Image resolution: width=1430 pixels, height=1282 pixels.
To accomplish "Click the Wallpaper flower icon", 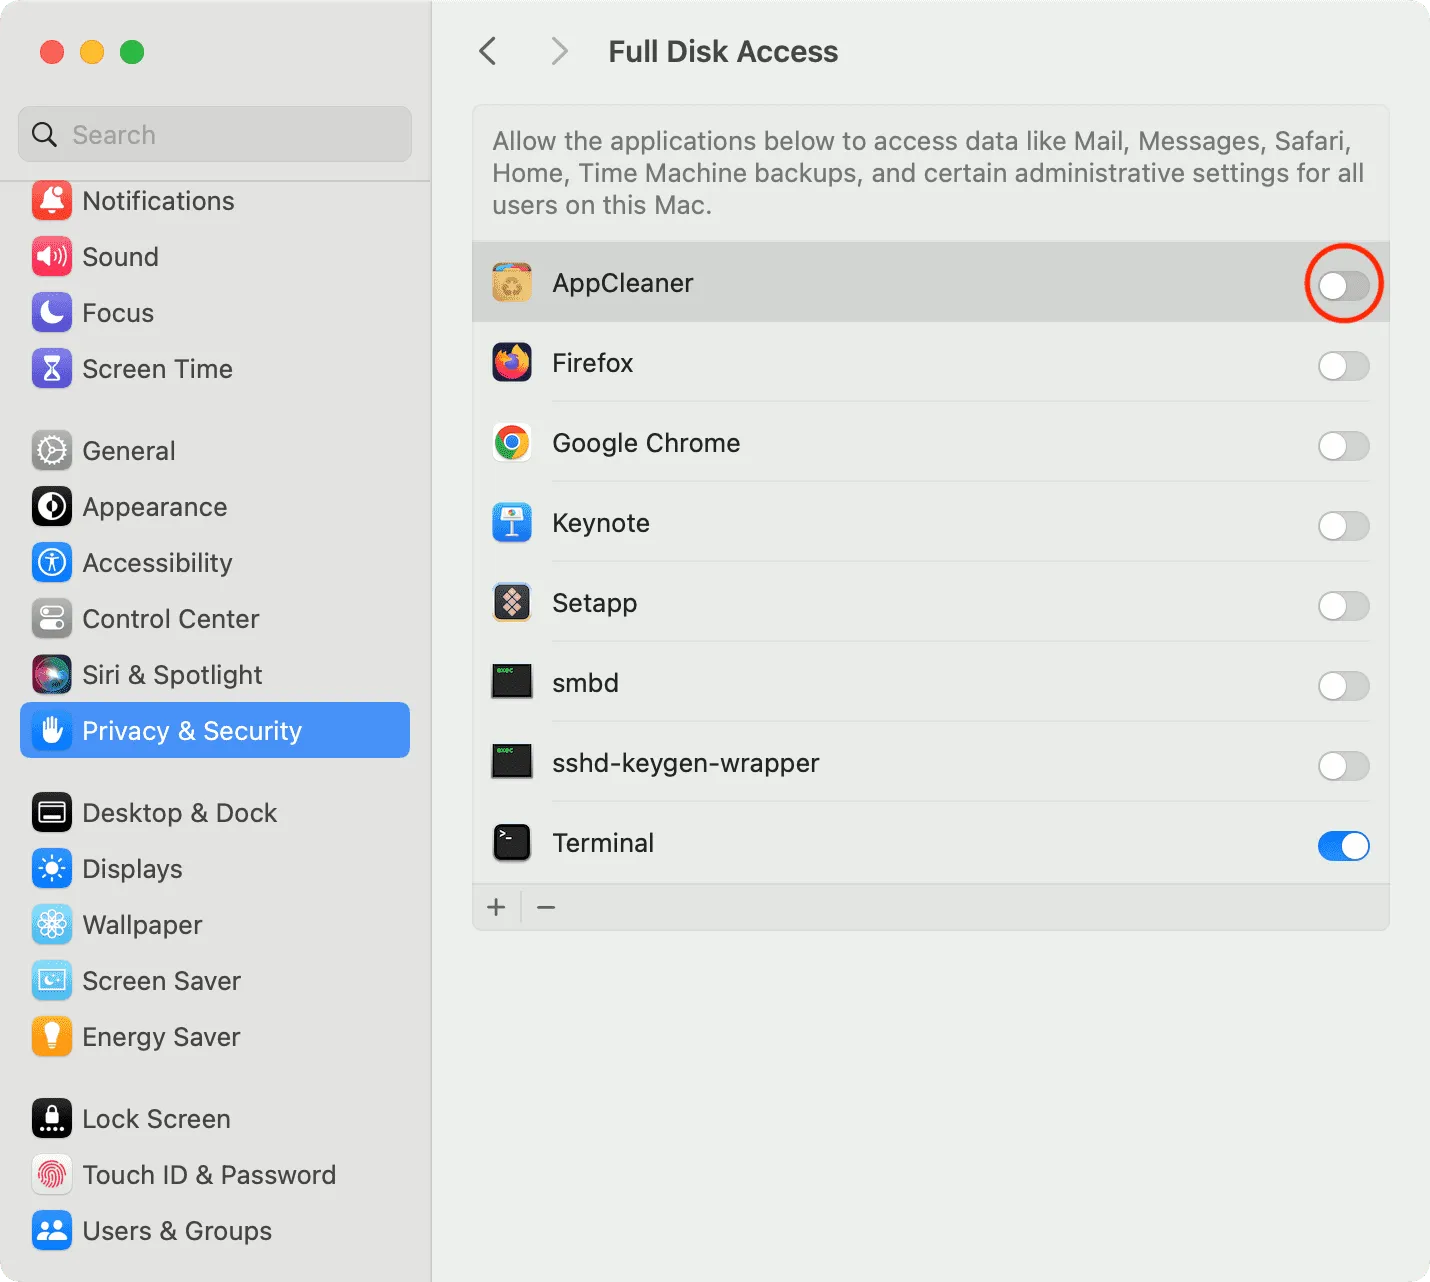I will pos(52,925).
